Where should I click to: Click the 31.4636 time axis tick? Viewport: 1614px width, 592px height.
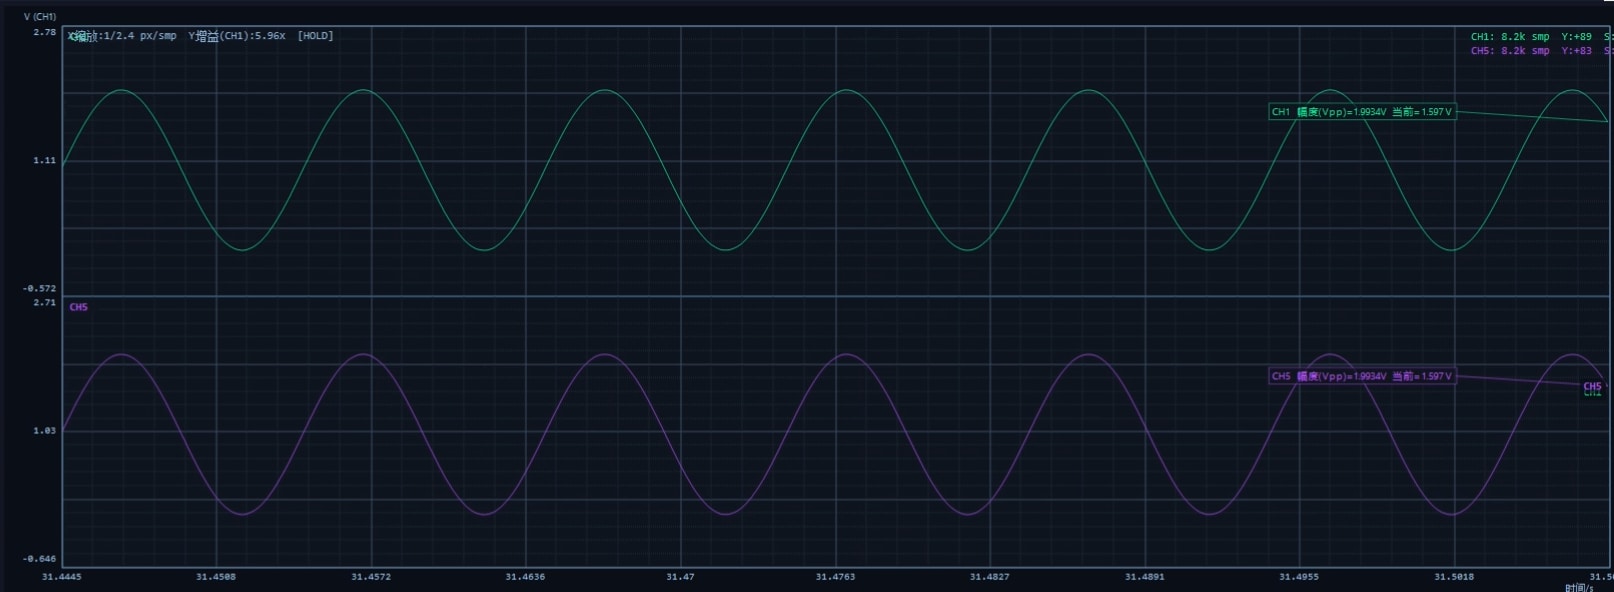point(525,577)
